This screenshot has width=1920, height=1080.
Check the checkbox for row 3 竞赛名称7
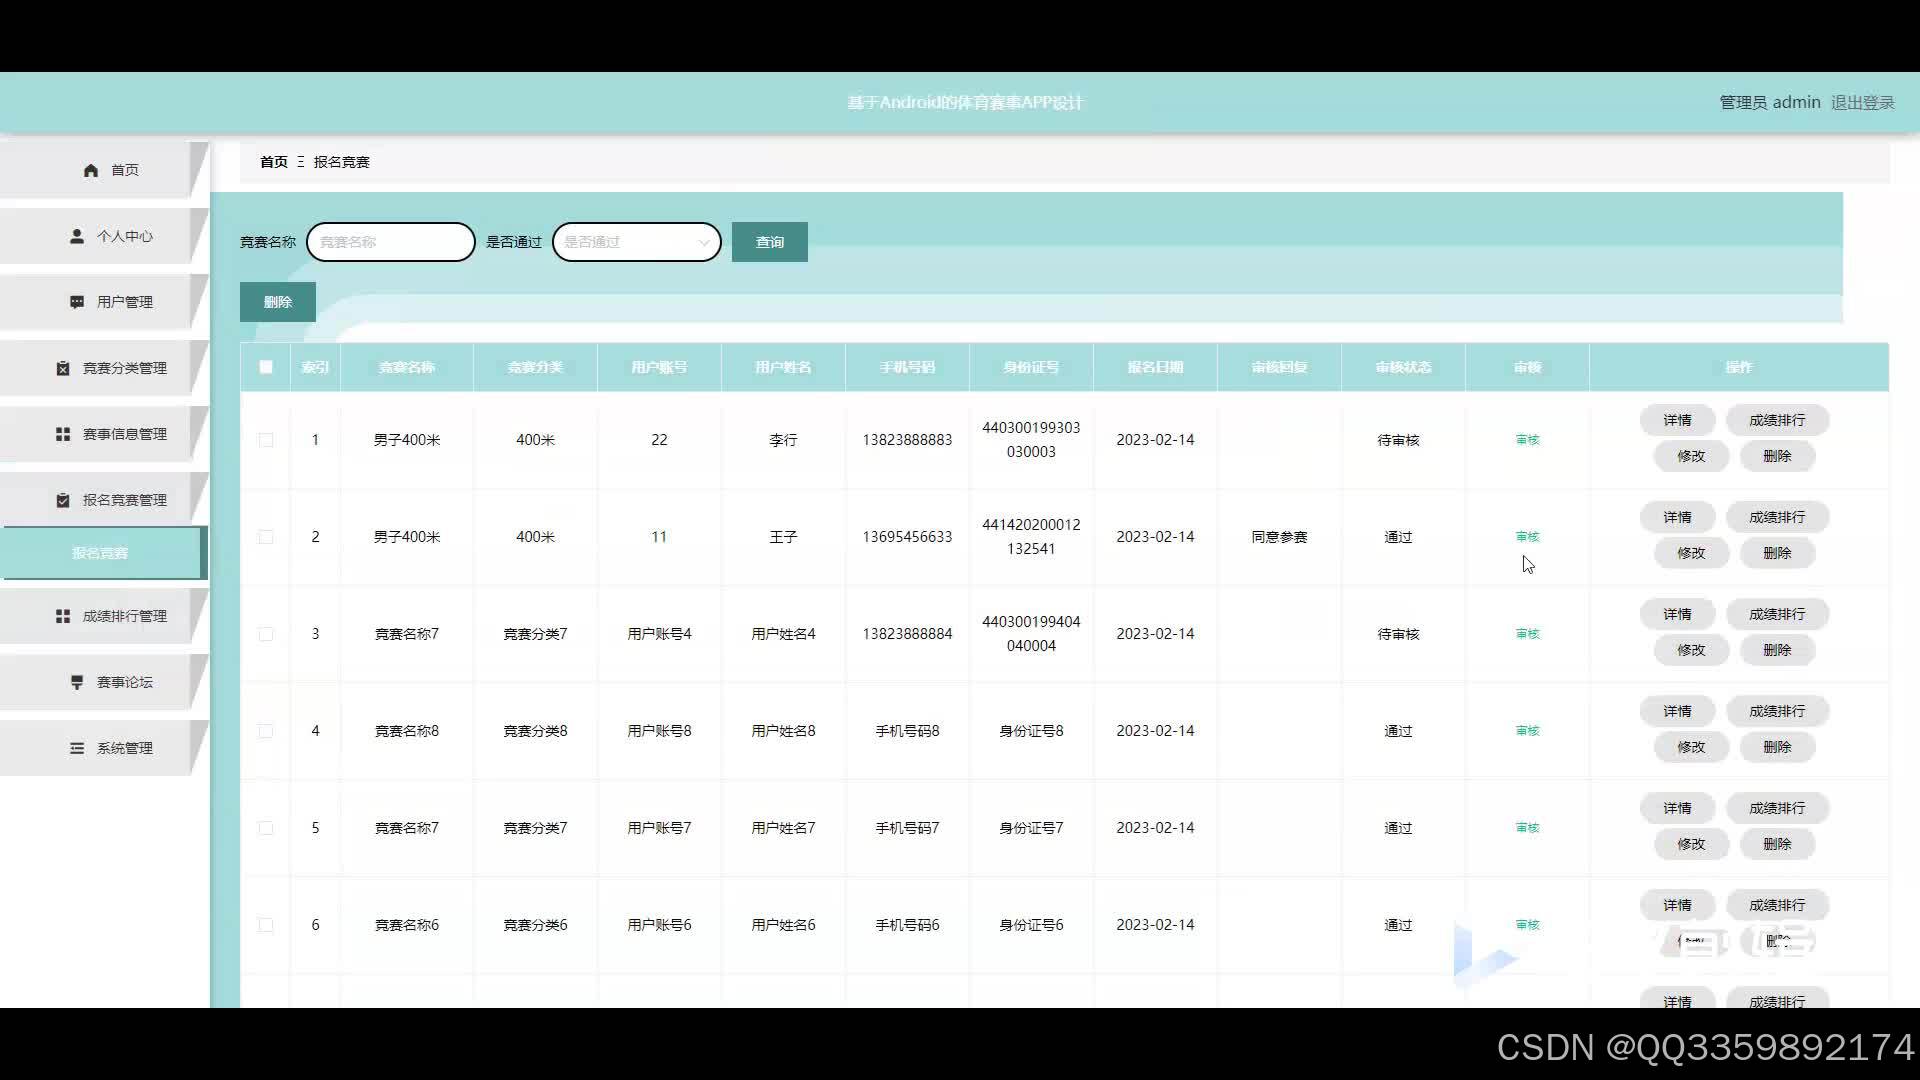point(266,634)
